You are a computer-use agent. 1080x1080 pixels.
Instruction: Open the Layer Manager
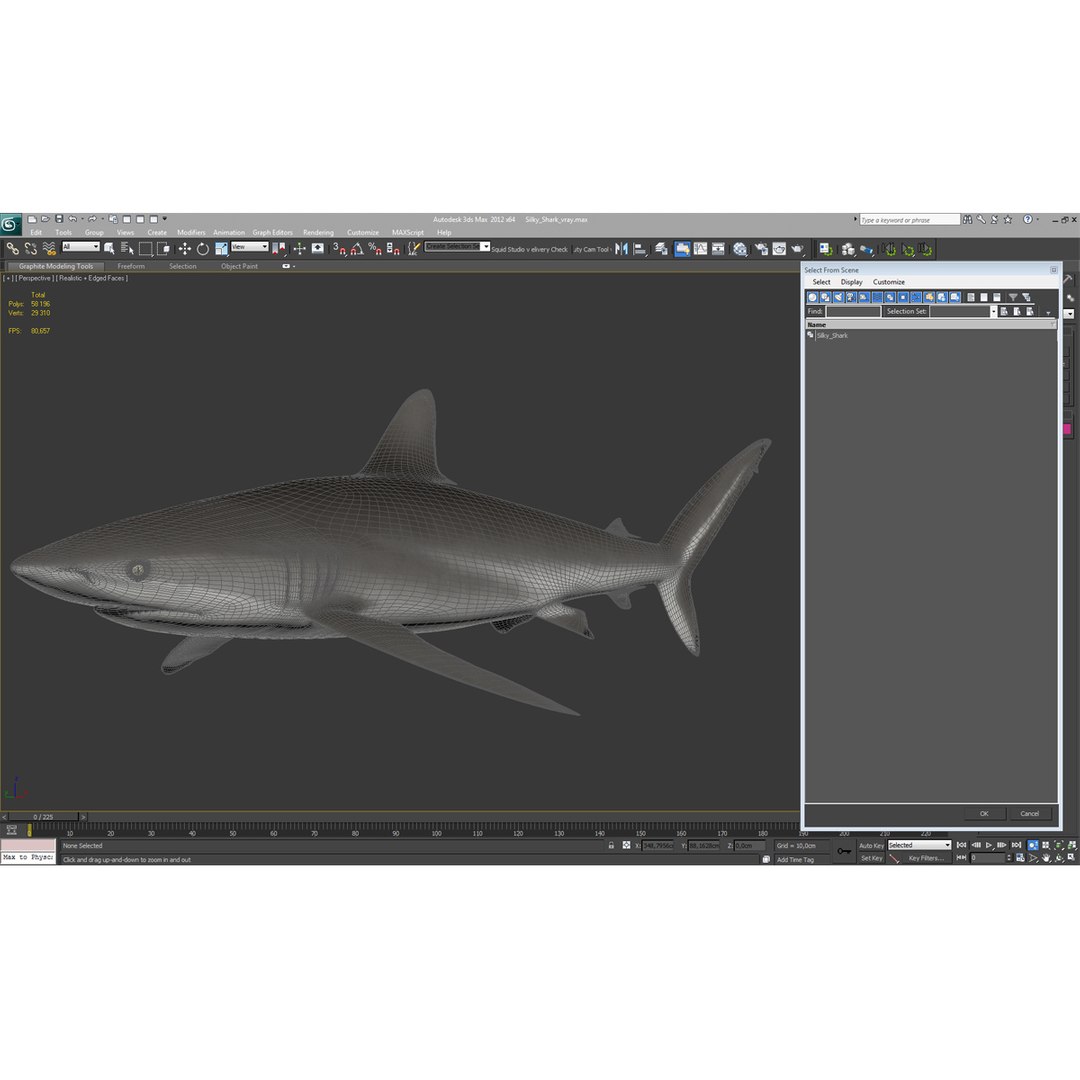click(661, 249)
